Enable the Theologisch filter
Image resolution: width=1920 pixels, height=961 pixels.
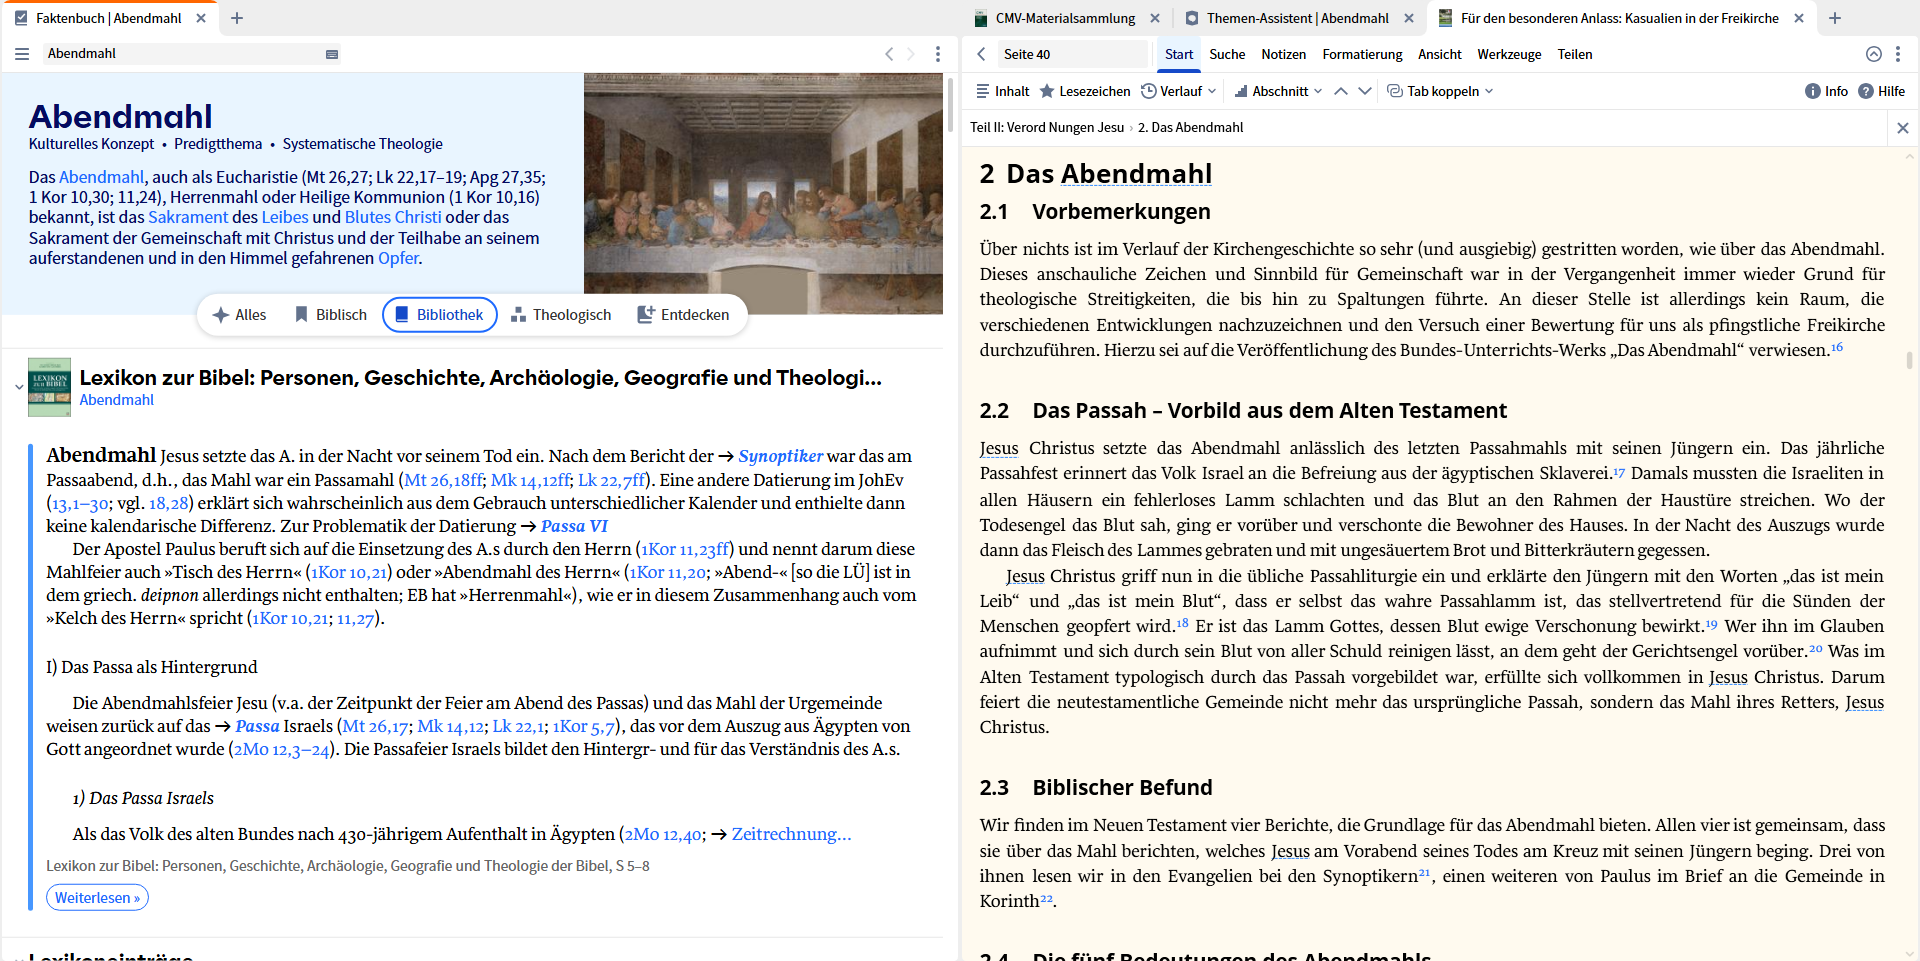click(561, 314)
